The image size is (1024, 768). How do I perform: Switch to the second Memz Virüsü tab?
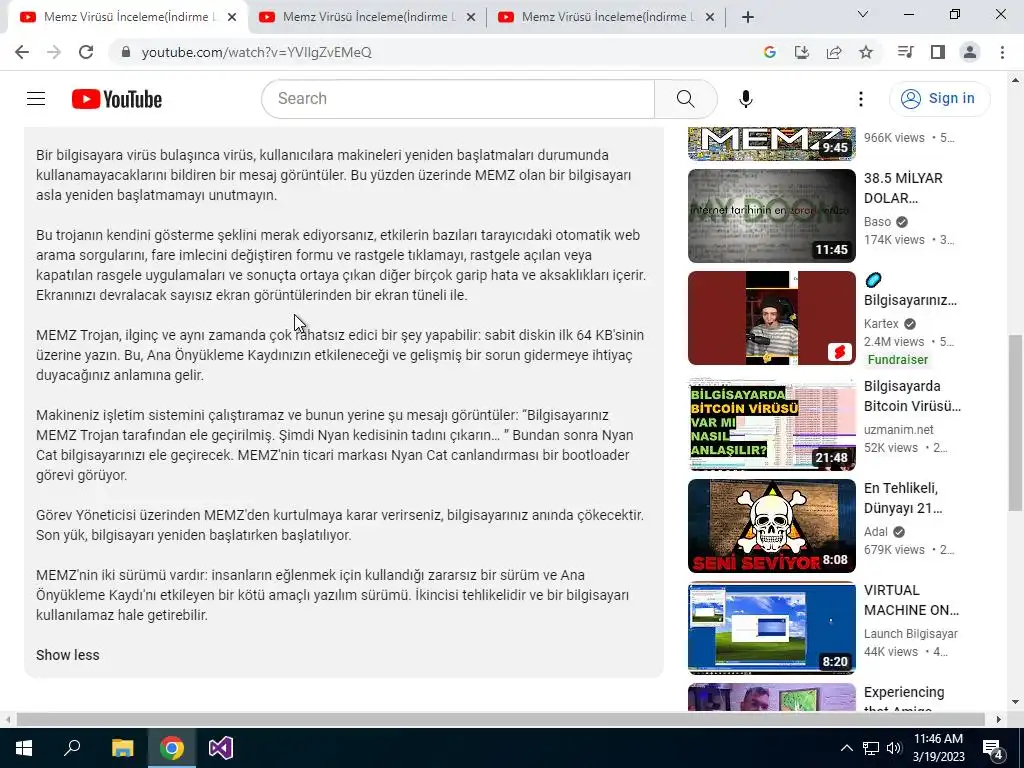(x=366, y=17)
